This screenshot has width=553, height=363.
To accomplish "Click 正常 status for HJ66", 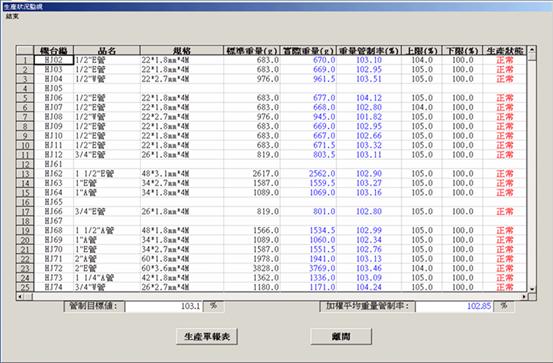I will coord(505,211).
